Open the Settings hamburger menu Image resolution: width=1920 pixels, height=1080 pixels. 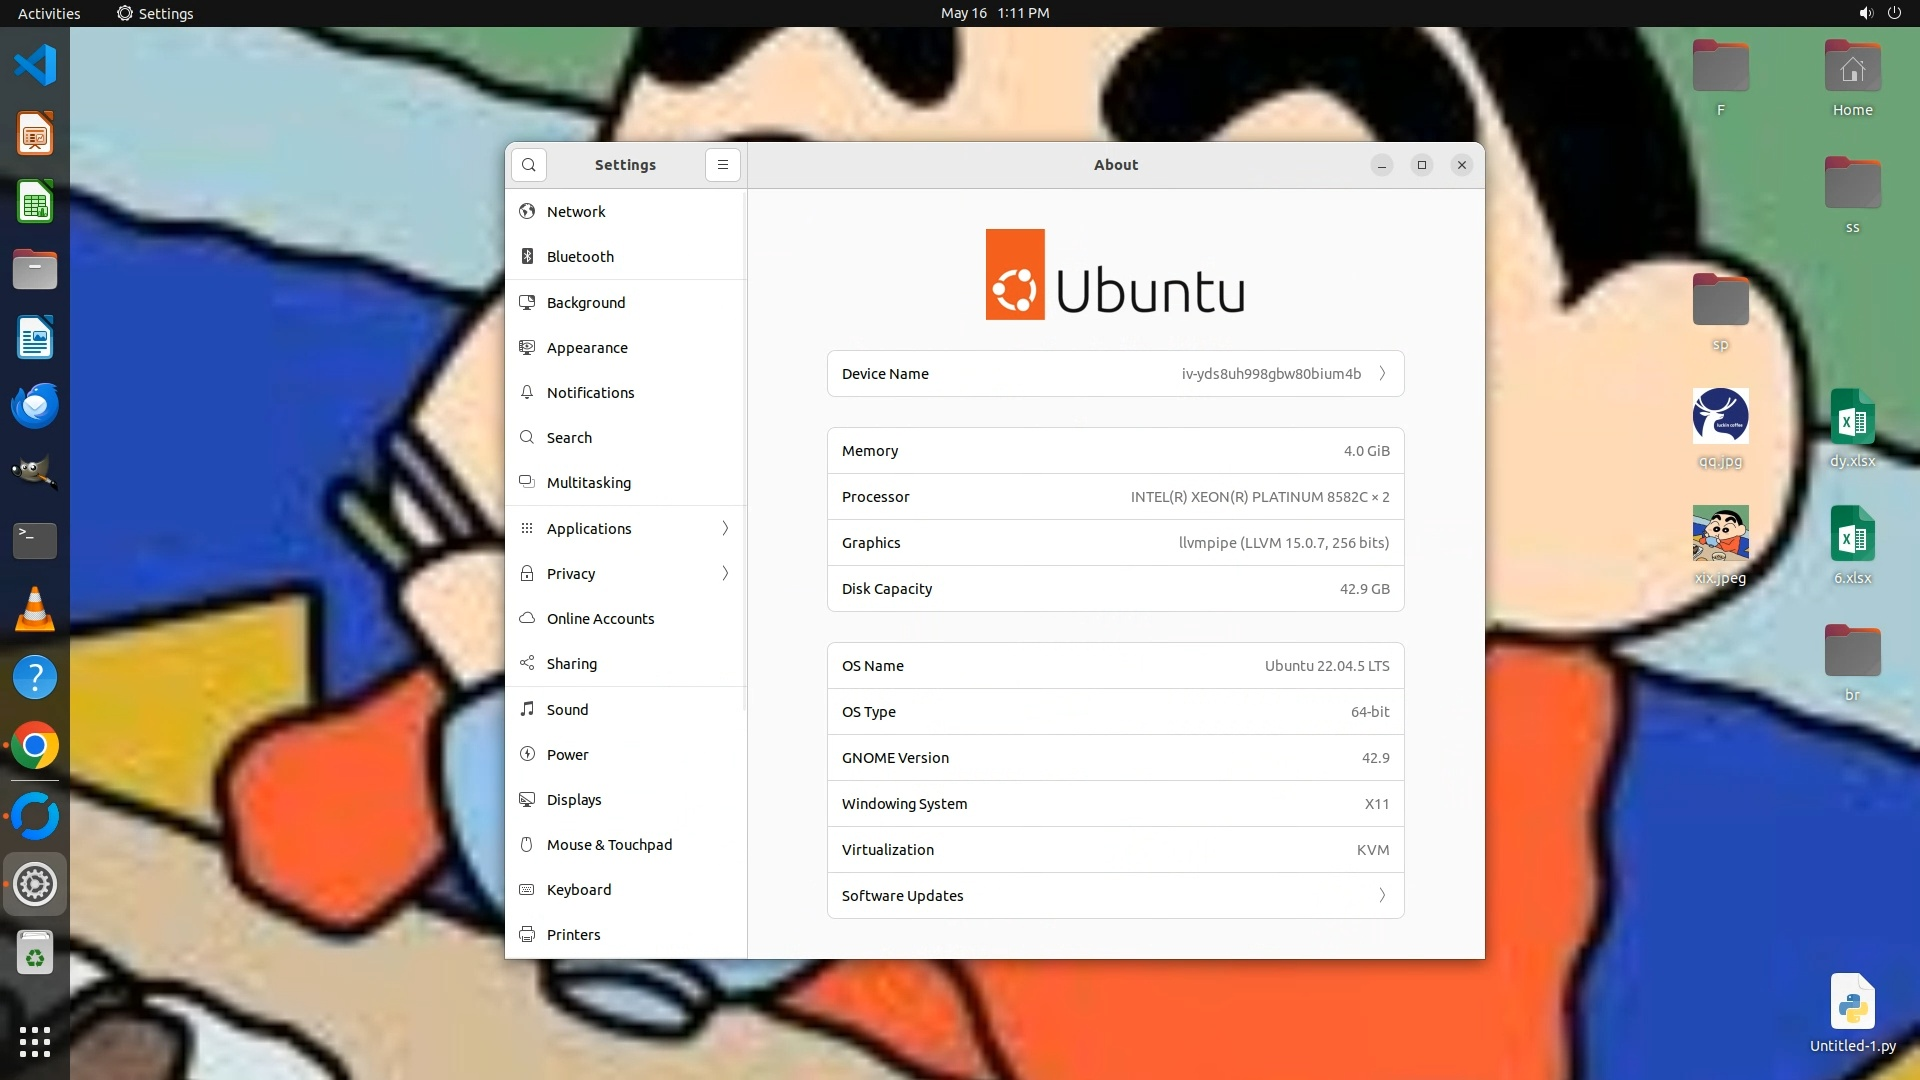coord(722,165)
